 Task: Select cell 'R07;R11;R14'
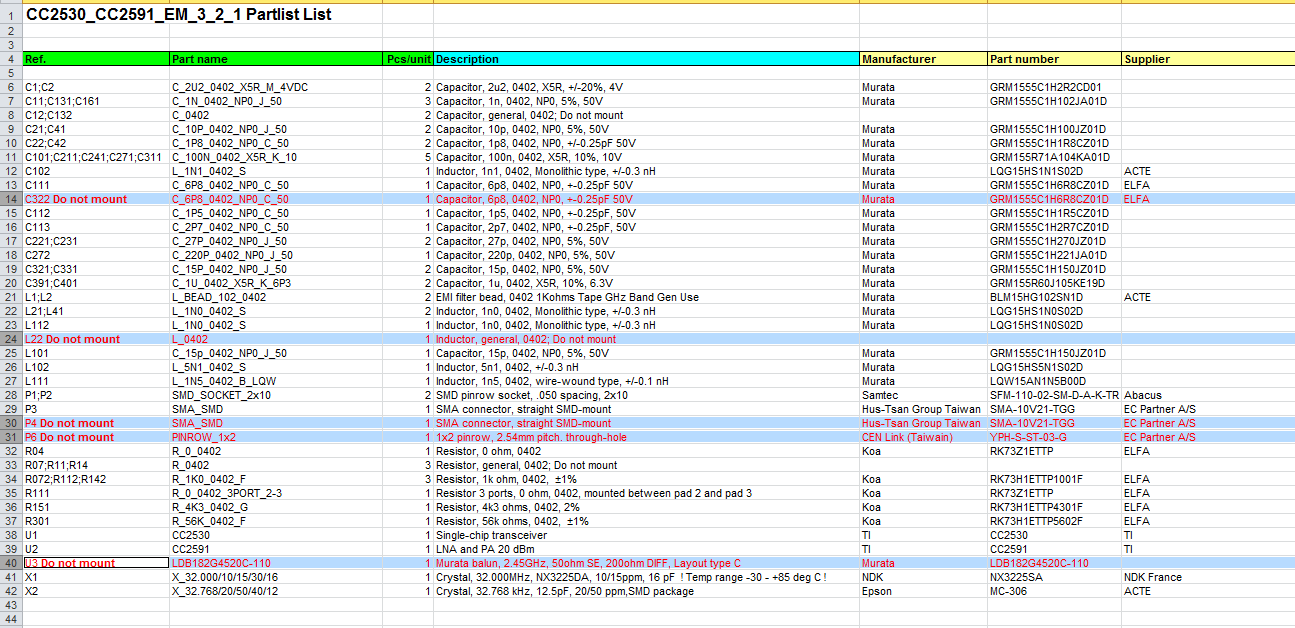[96, 465]
